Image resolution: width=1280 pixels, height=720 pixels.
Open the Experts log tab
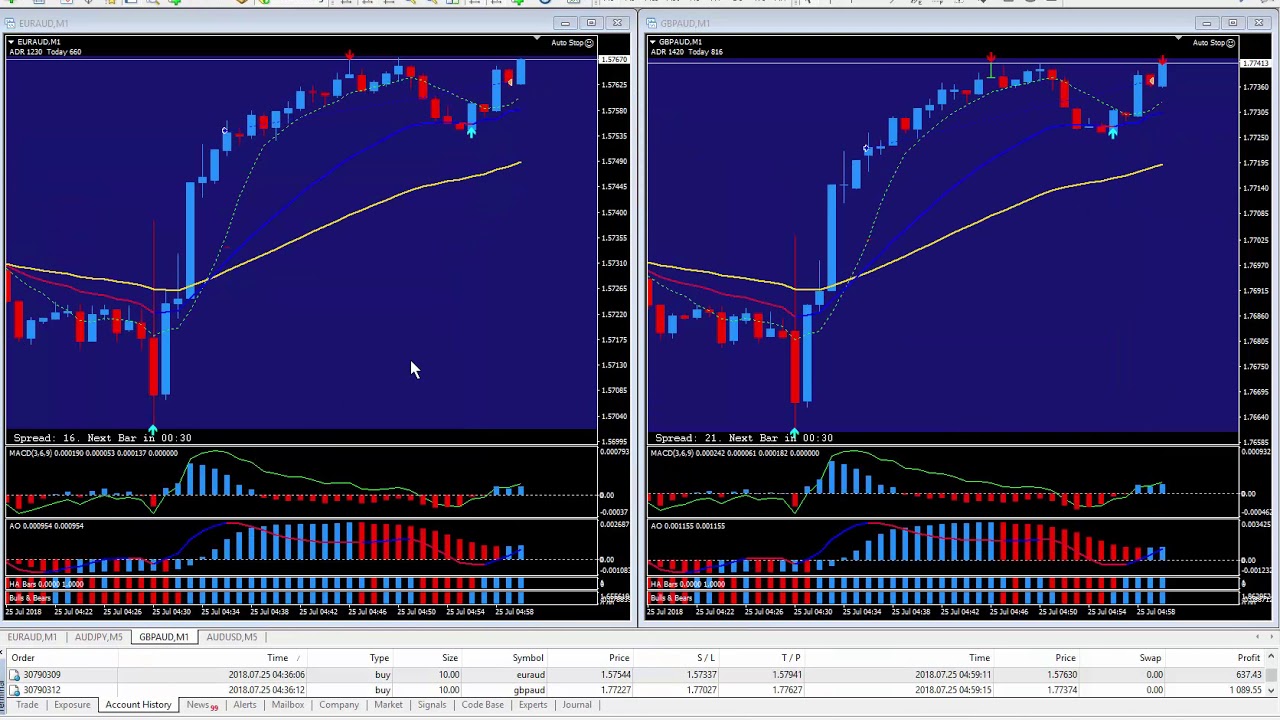[532, 705]
